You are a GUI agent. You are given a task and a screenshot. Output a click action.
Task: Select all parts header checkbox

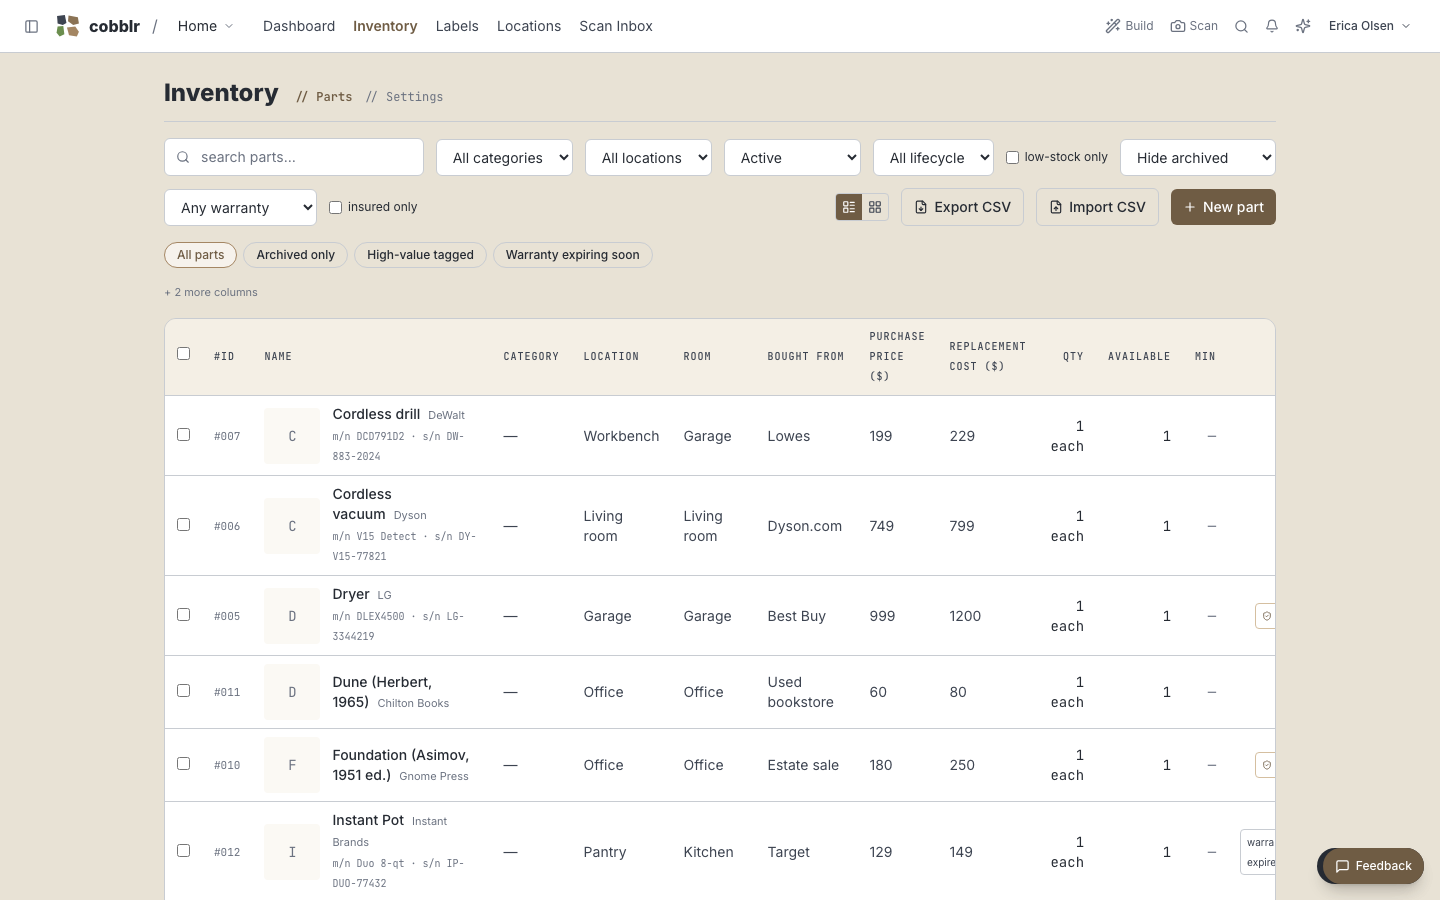(183, 353)
